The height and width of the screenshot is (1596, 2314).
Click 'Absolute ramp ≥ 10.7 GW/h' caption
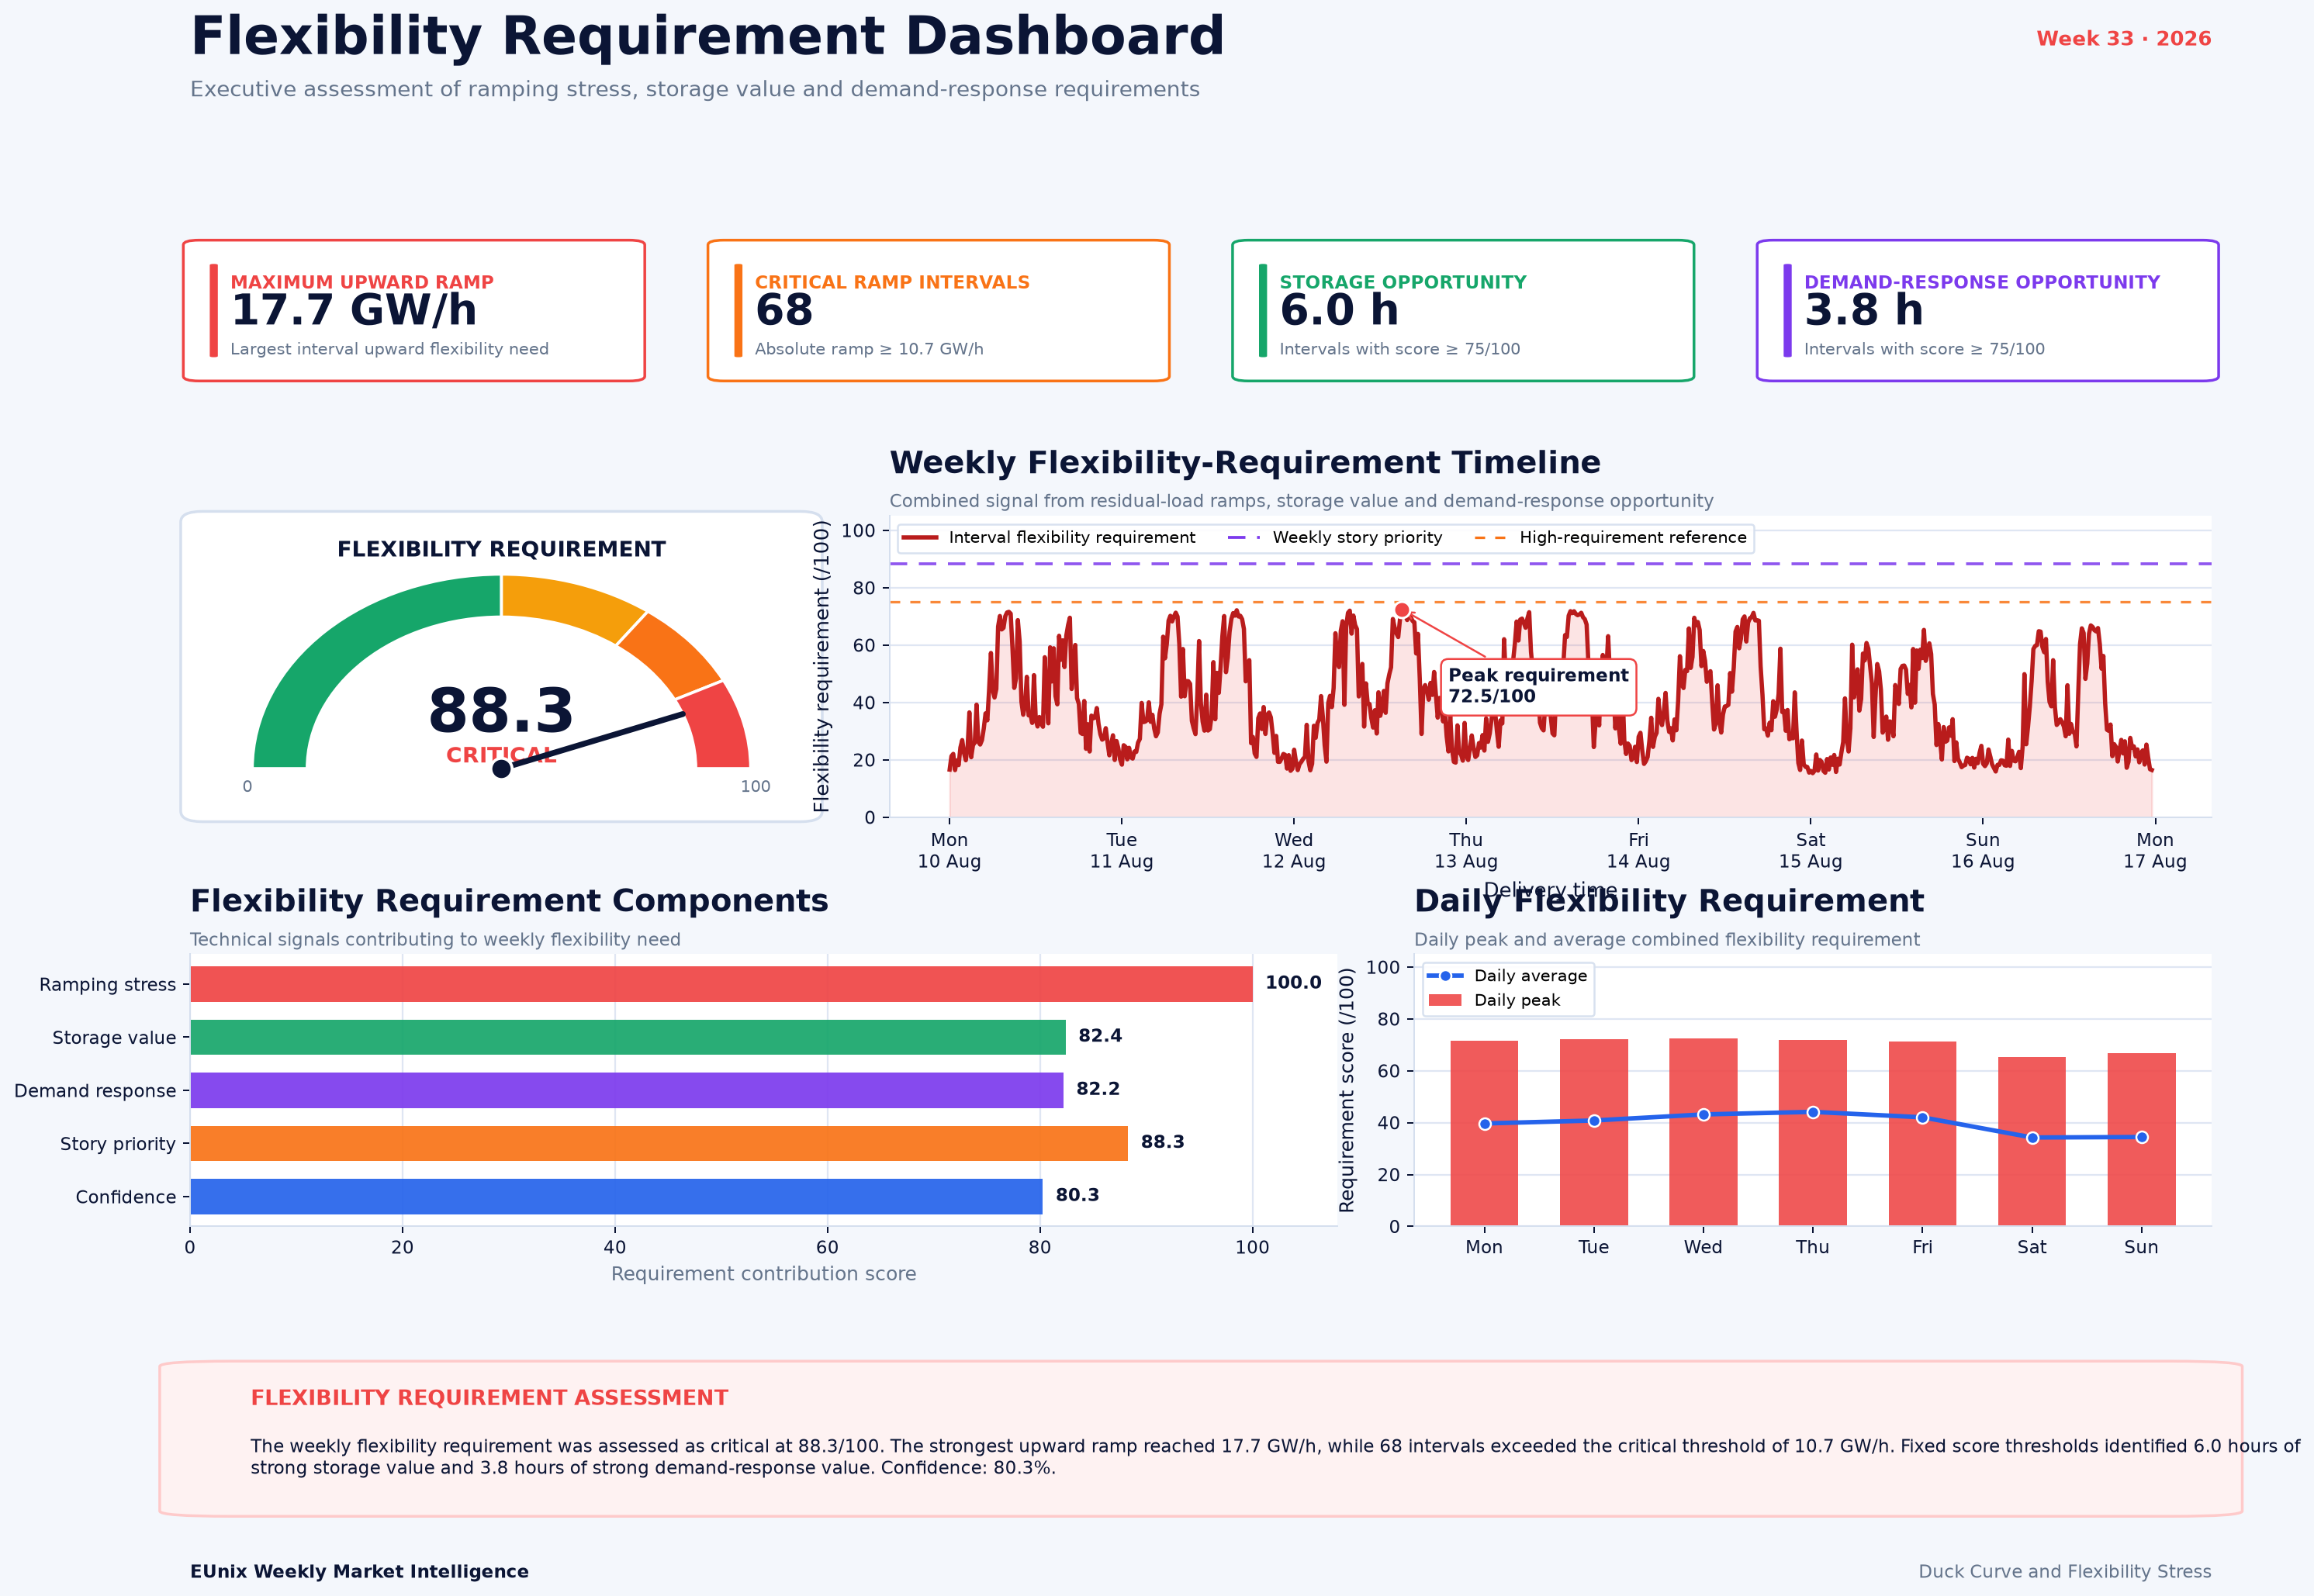tap(869, 349)
